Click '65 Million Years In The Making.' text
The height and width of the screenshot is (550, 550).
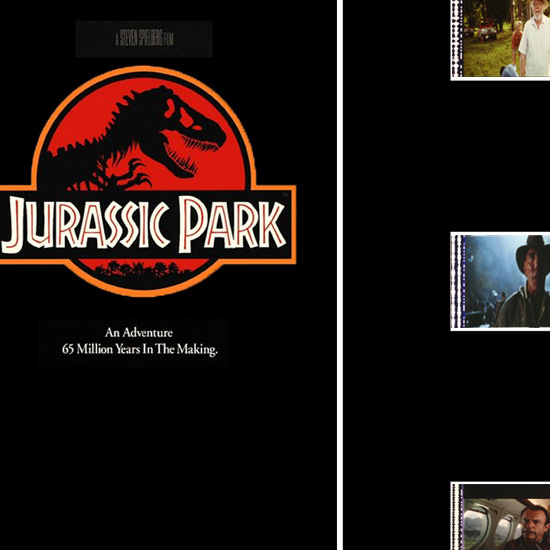140,349
